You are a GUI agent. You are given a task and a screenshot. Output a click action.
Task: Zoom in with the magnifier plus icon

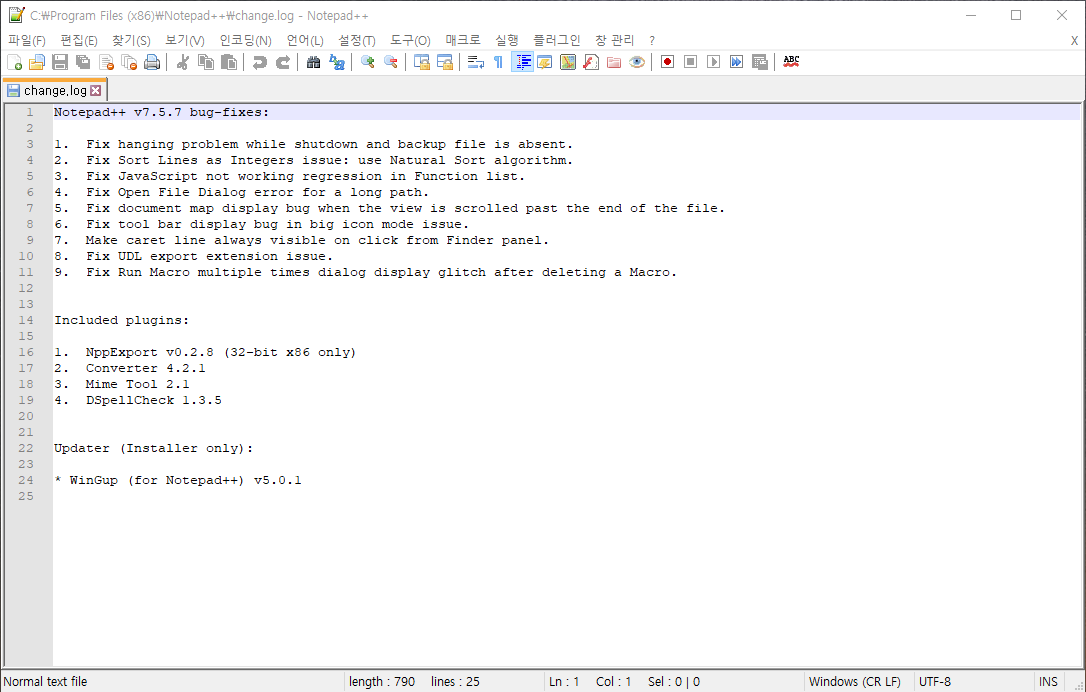(368, 62)
